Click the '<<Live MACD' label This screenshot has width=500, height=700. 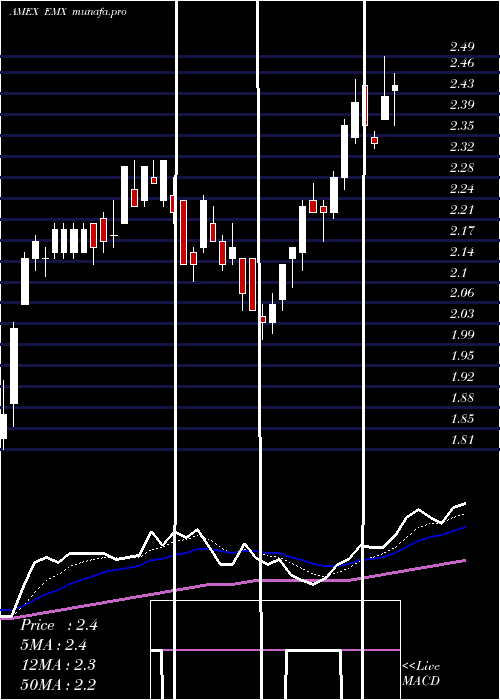pyautogui.click(x=421, y=674)
